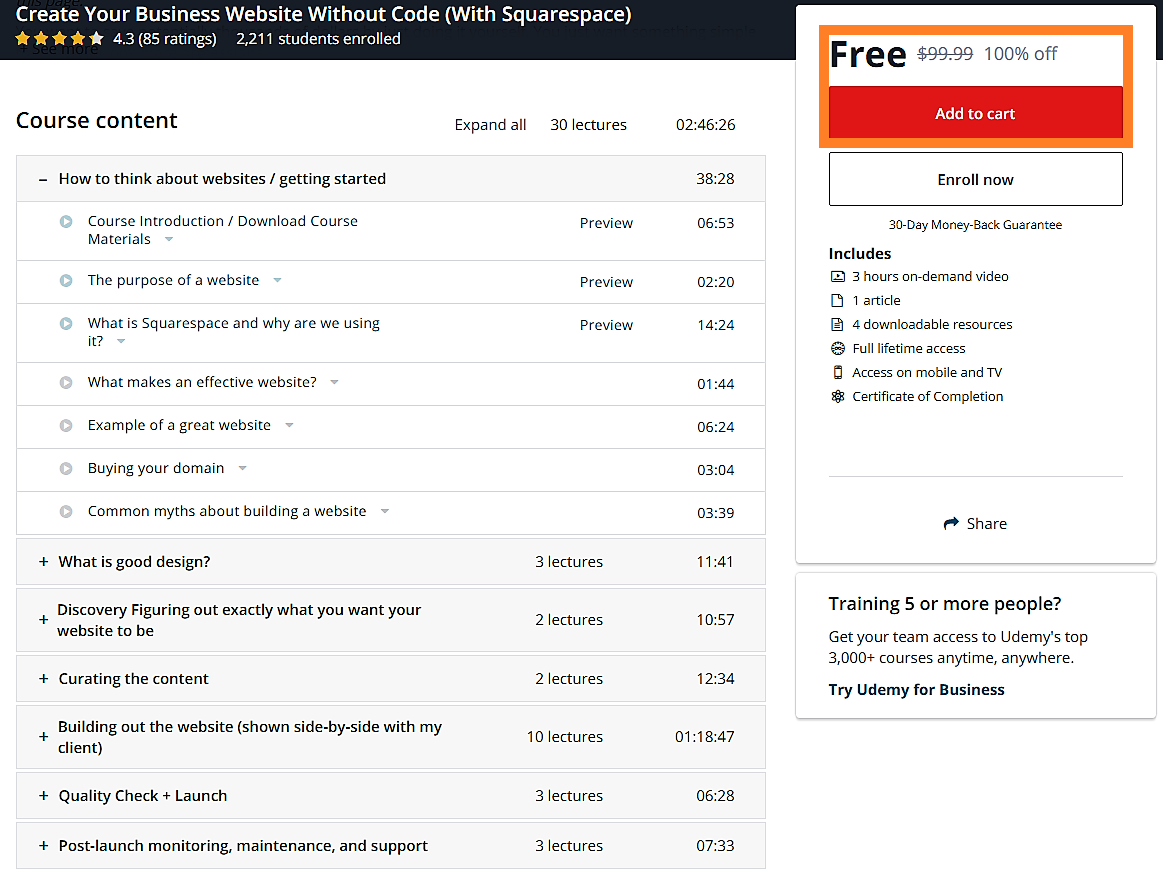Screen dimensions: 1163x894
Task: Preview the What is Squarespace lecture
Action: coord(606,326)
